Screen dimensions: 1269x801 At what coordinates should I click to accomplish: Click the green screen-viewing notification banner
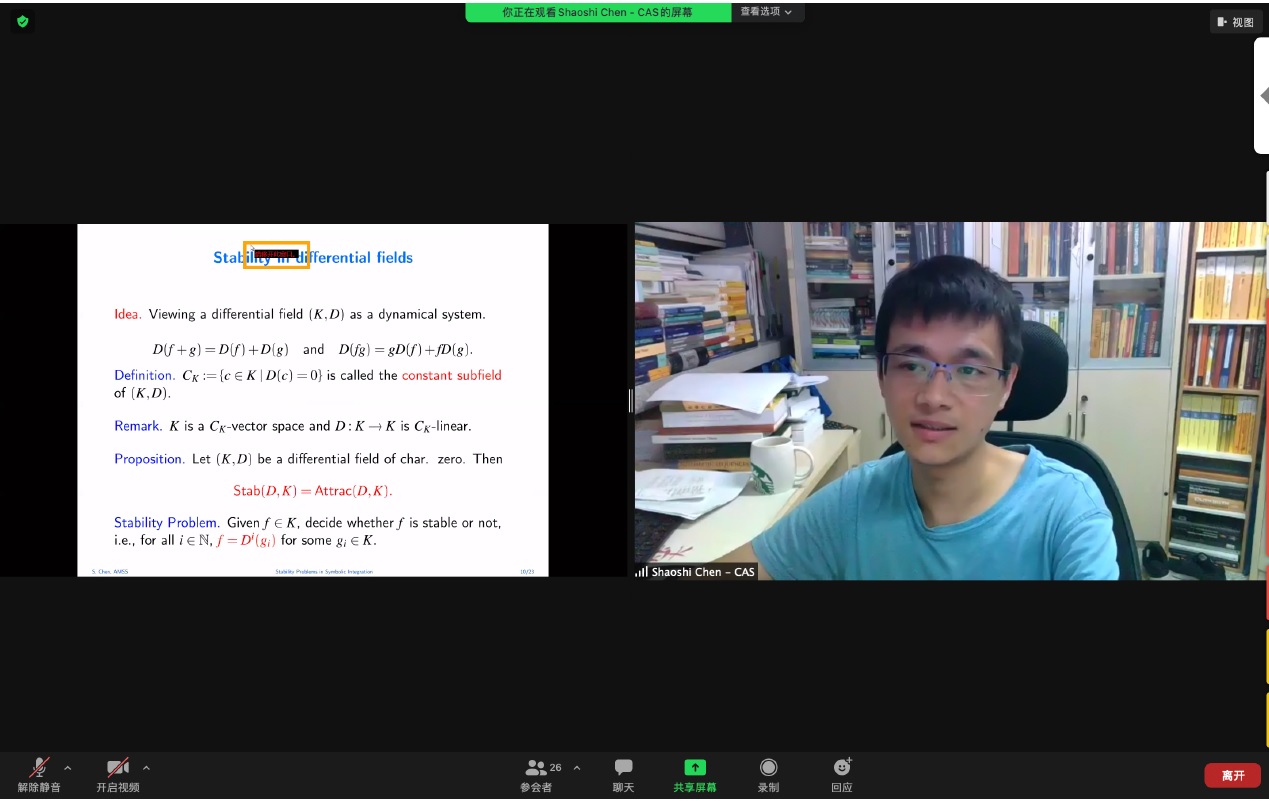pos(598,12)
